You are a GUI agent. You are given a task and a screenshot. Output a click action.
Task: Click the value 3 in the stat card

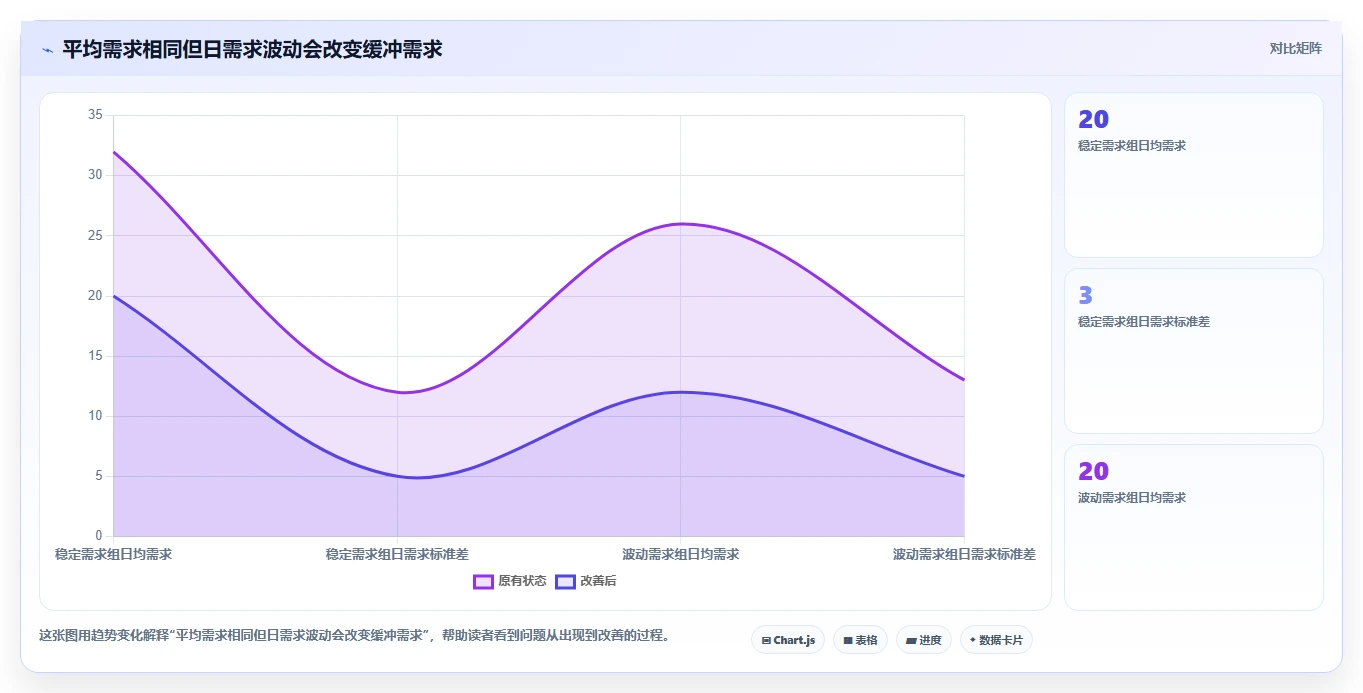[1086, 295]
